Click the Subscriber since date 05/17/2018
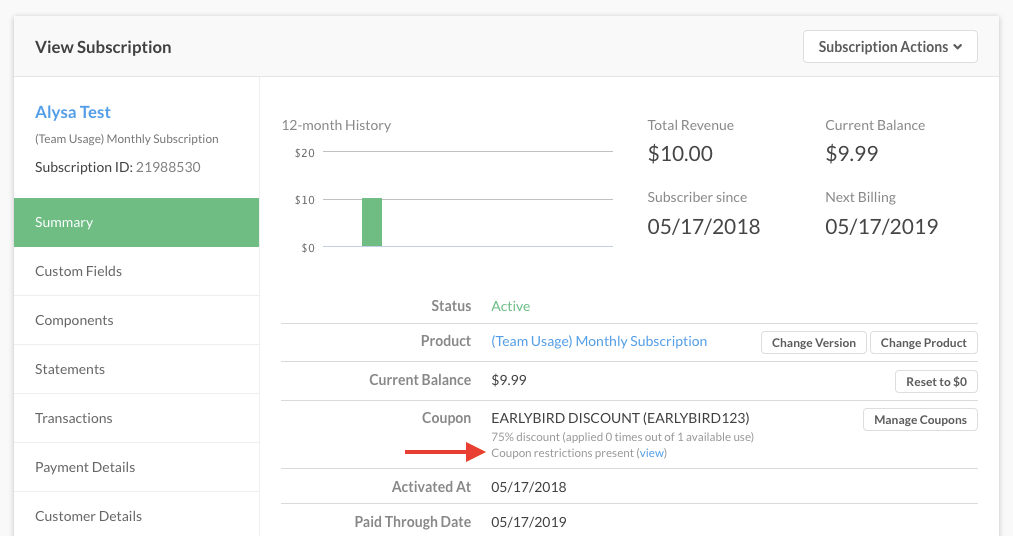Viewport: 1013px width, 536px height. click(x=704, y=227)
